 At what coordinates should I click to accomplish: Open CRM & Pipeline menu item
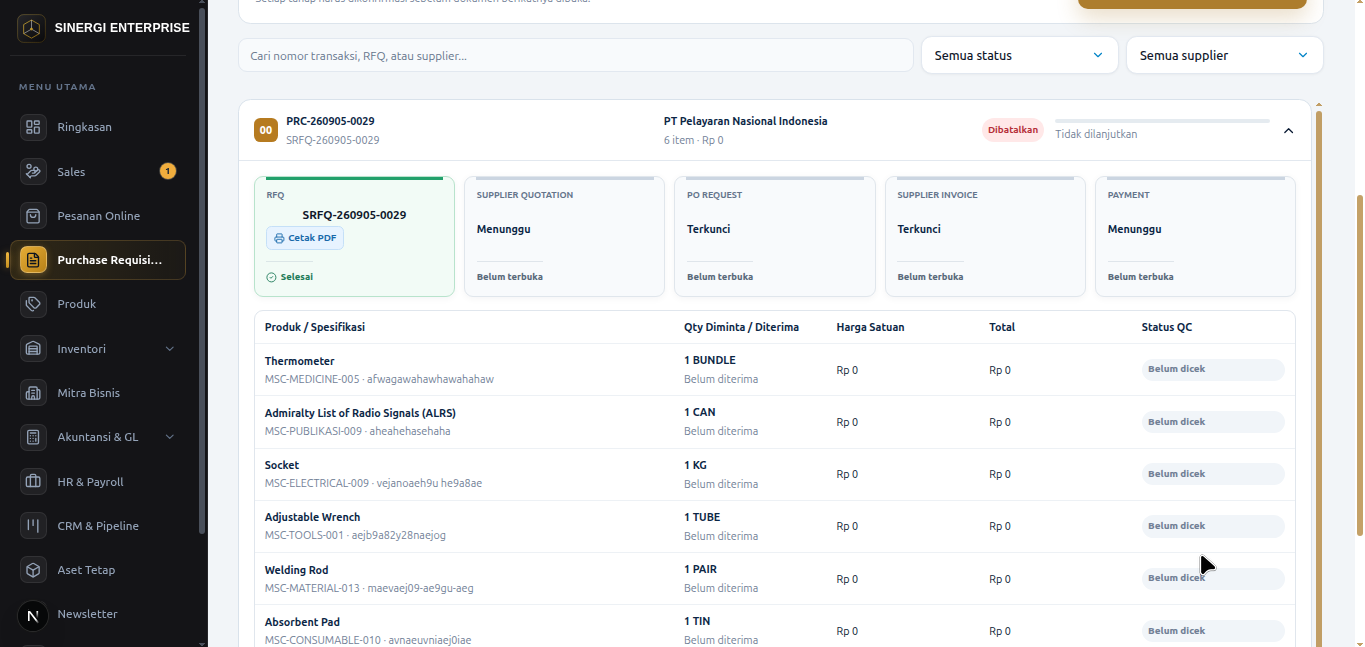[x=97, y=526]
